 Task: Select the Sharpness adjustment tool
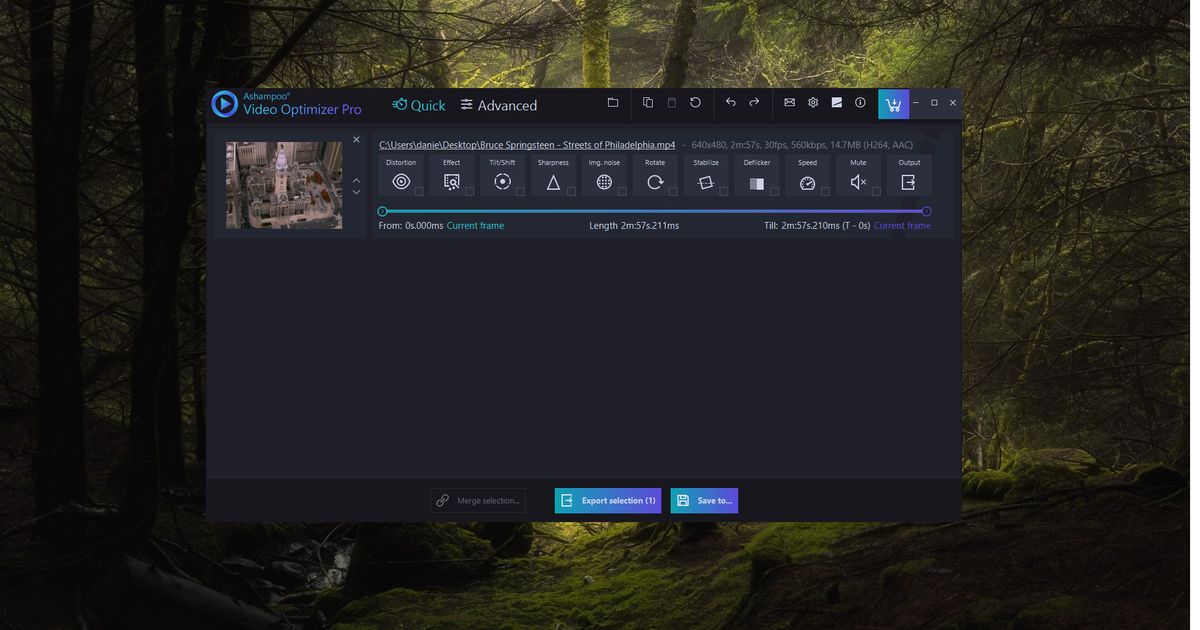[553, 181]
